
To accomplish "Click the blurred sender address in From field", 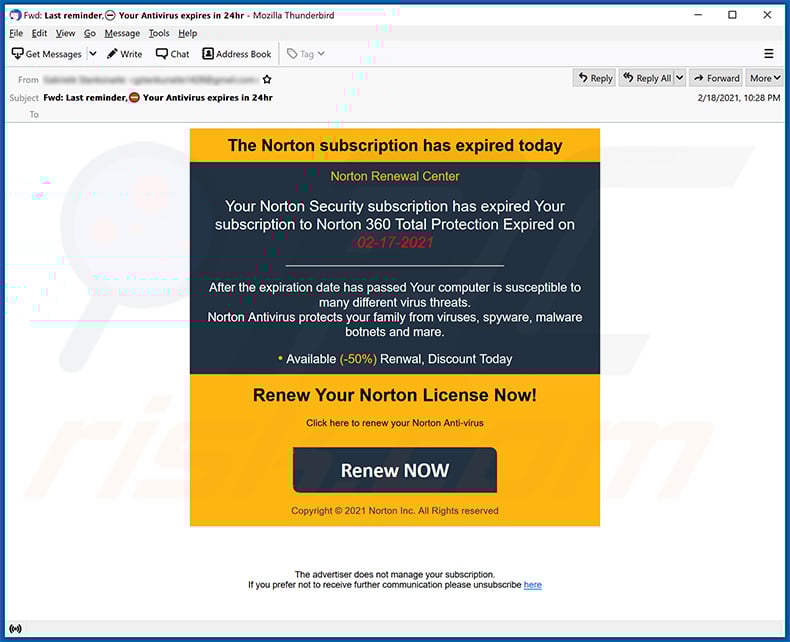I will (151, 80).
